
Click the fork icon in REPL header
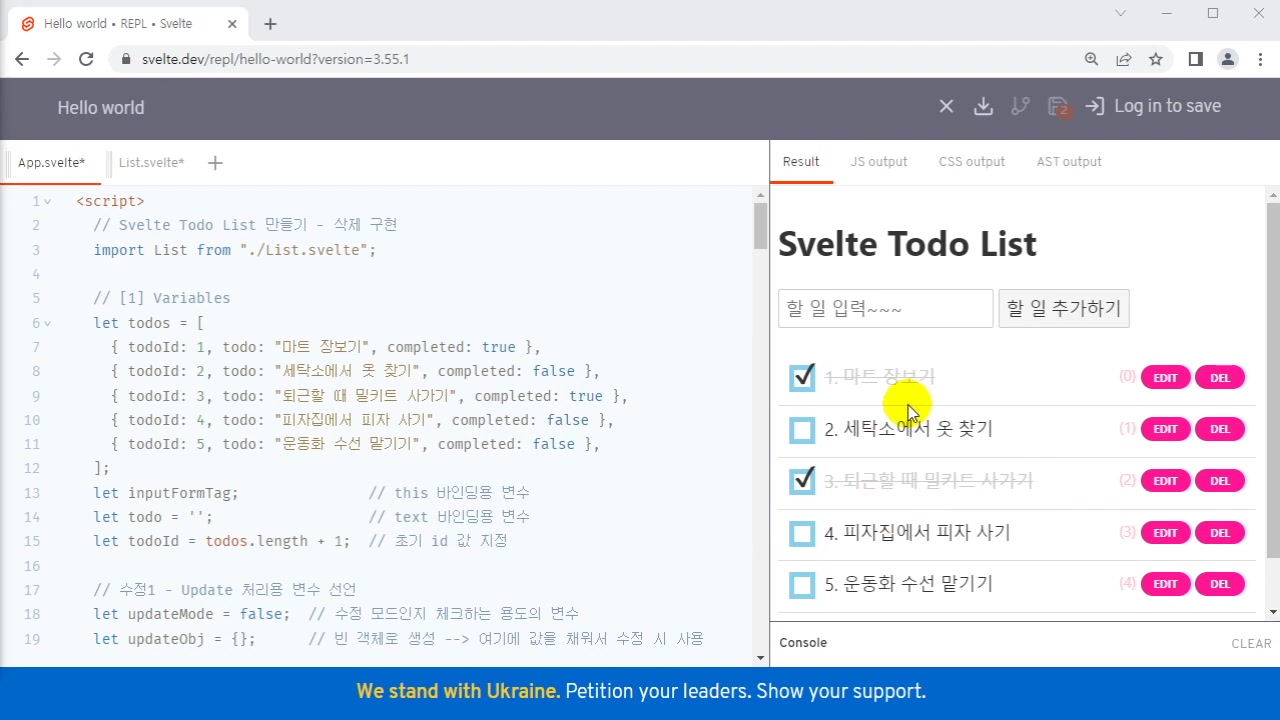click(1020, 107)
